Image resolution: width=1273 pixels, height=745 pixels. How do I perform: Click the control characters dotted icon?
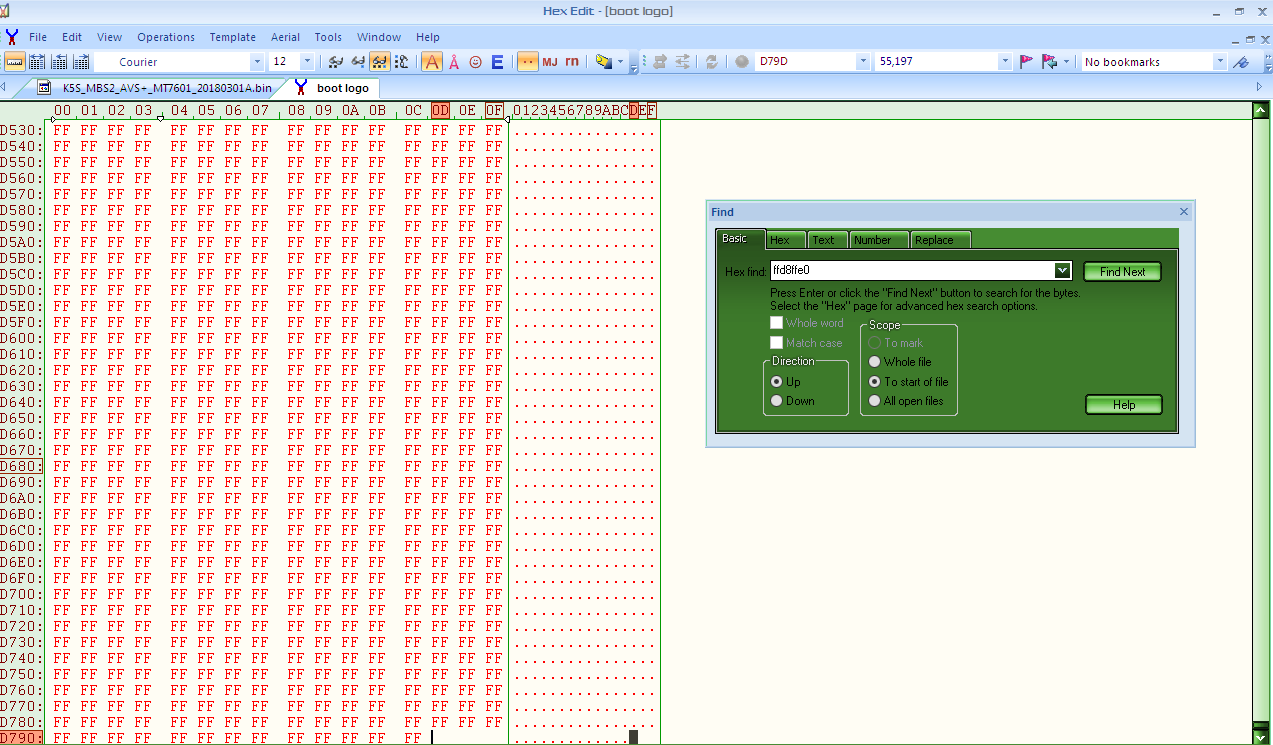pos(527,61)
